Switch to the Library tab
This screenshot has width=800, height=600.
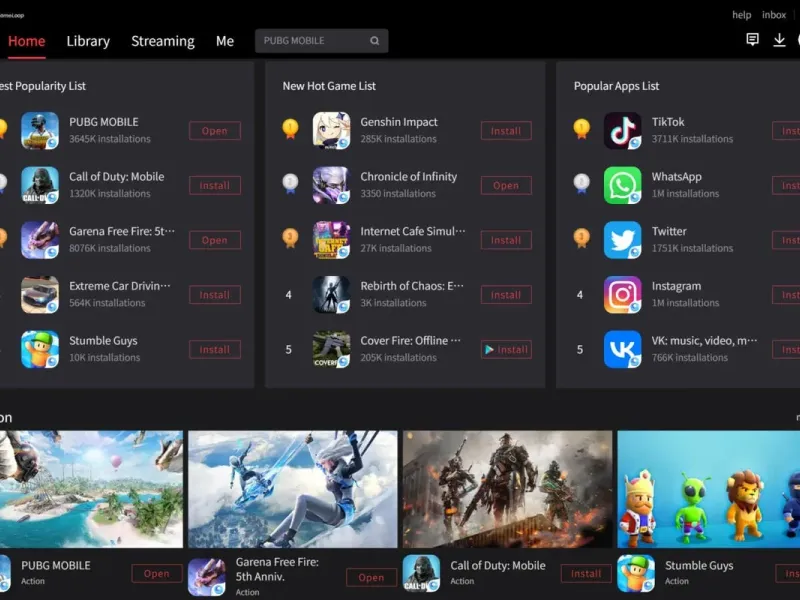88,41
